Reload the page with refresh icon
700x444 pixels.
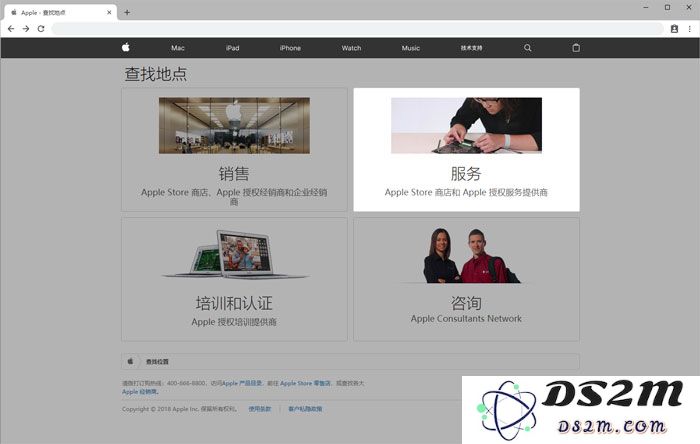coord(41,29)
